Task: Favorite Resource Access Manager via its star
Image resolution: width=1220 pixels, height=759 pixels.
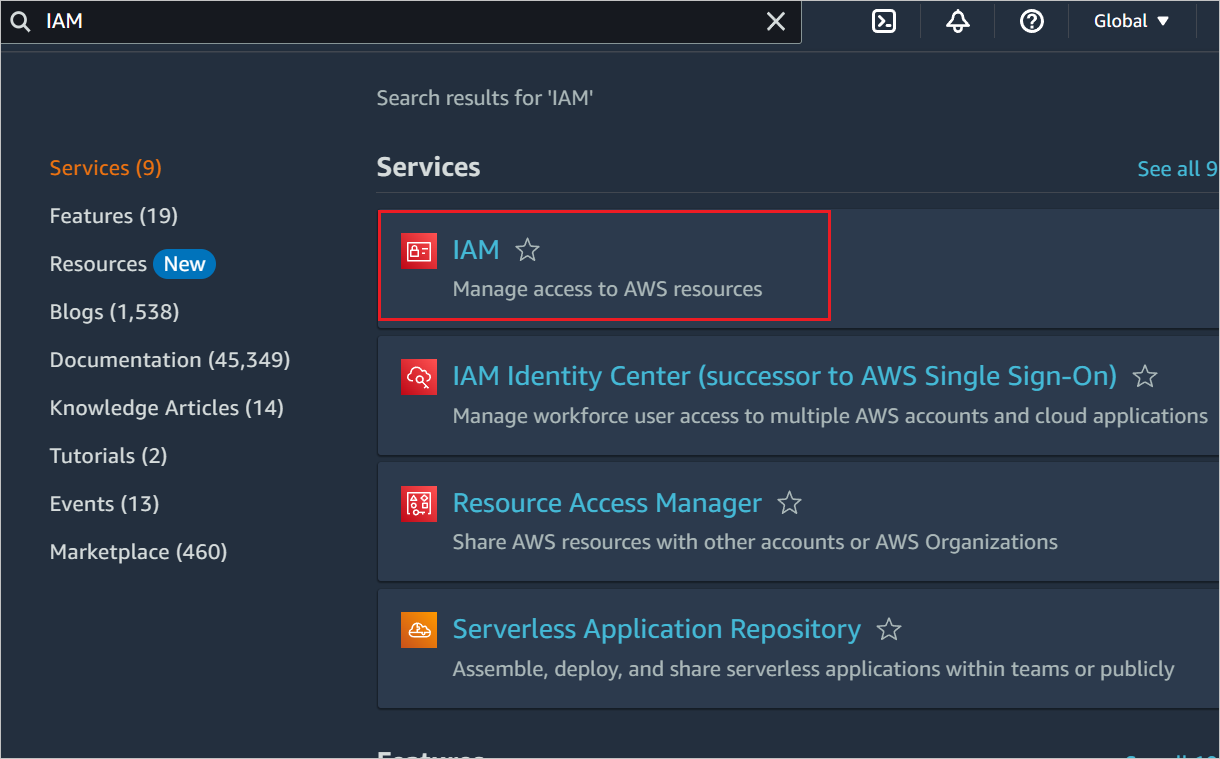Action: 789,503
